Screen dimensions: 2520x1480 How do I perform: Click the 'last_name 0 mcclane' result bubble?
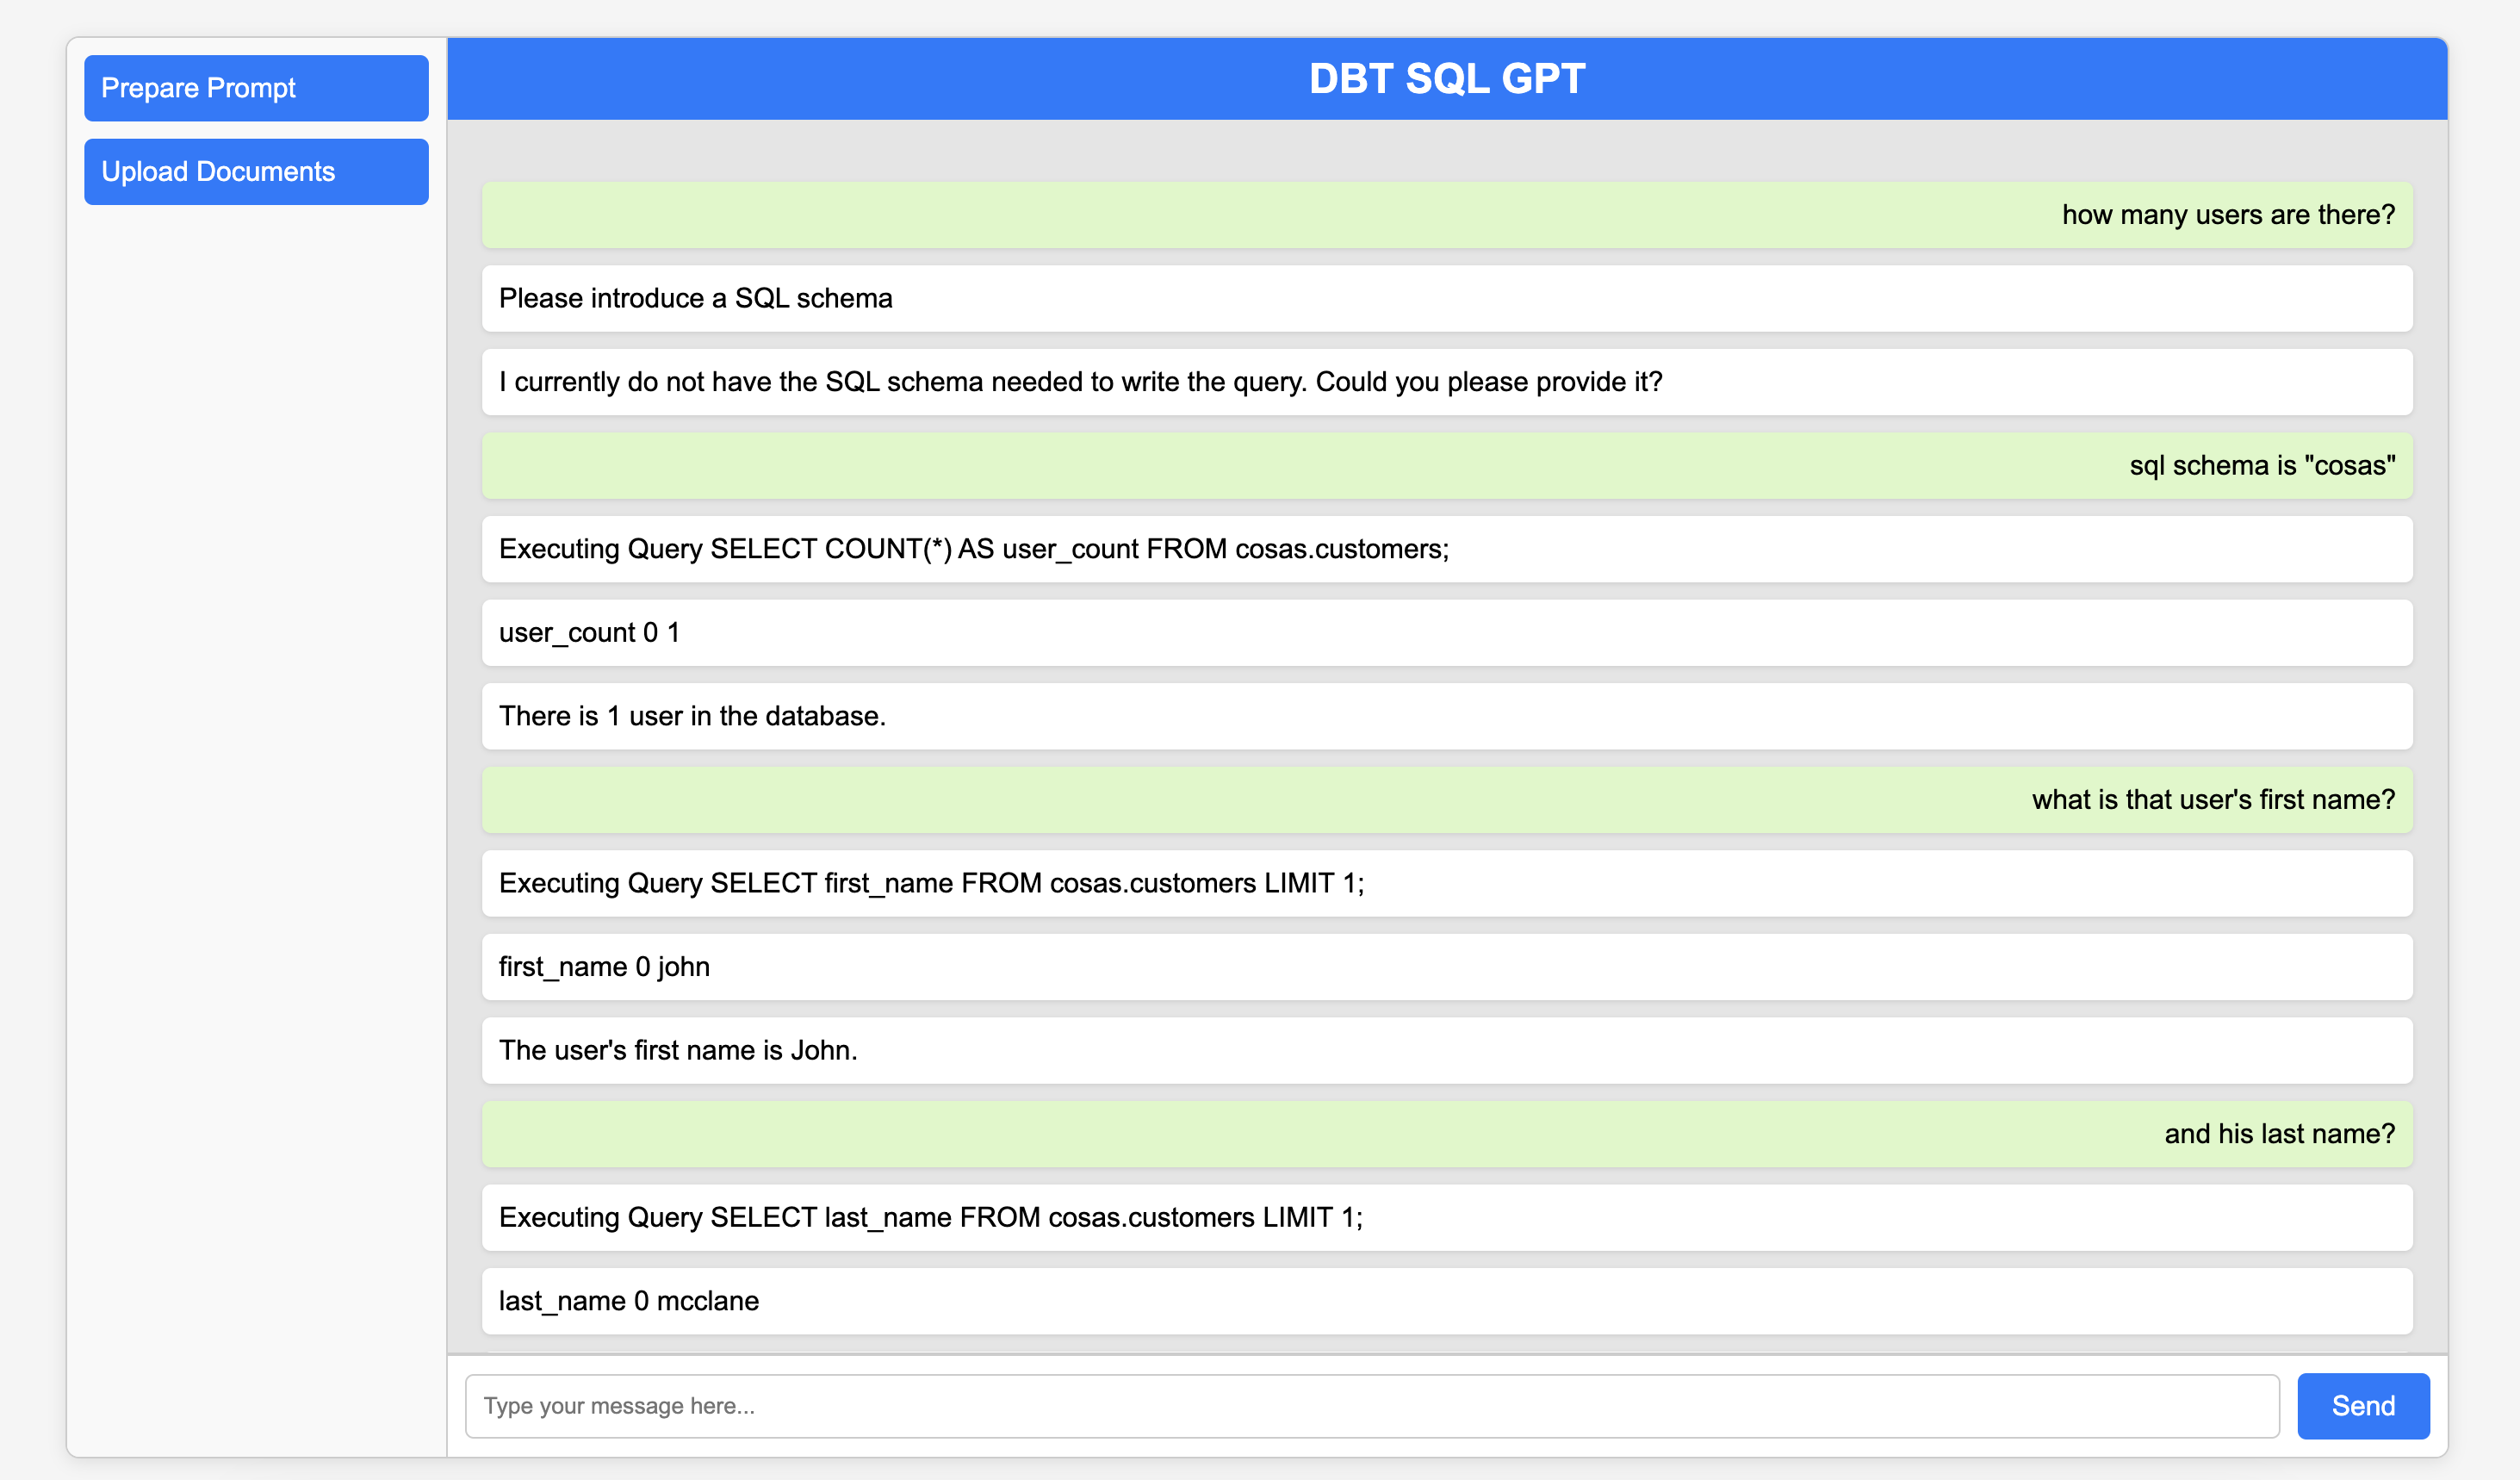pyautogui.click(x=628, y=1301)
